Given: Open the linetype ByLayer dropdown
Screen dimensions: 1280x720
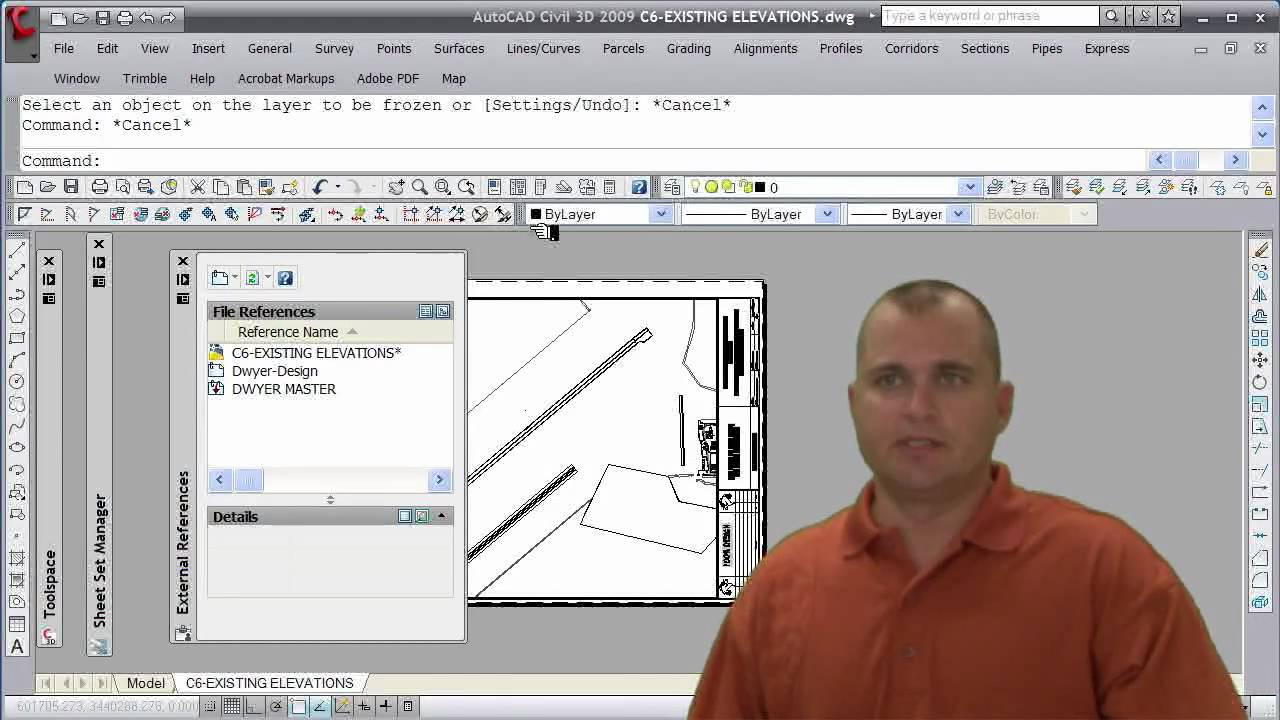Looking at the screenshot, I should point(827,214).
